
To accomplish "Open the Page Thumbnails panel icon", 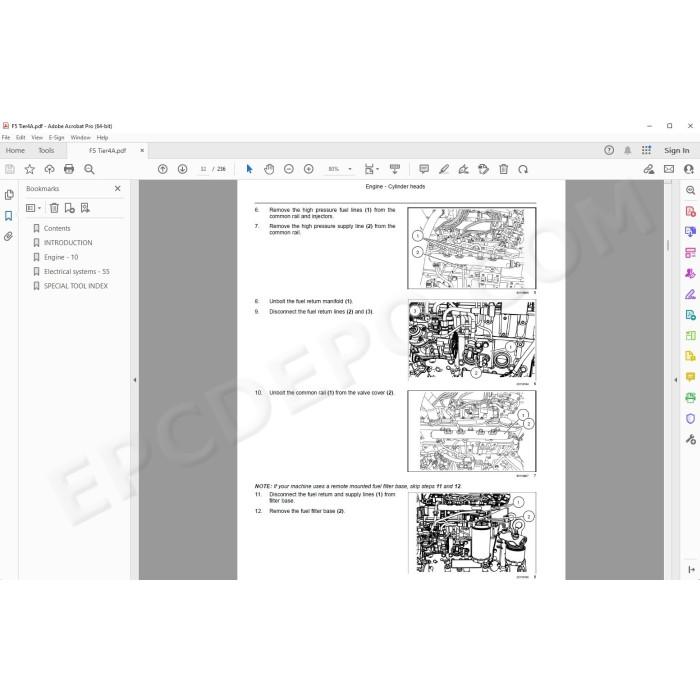I will [8, 195].
